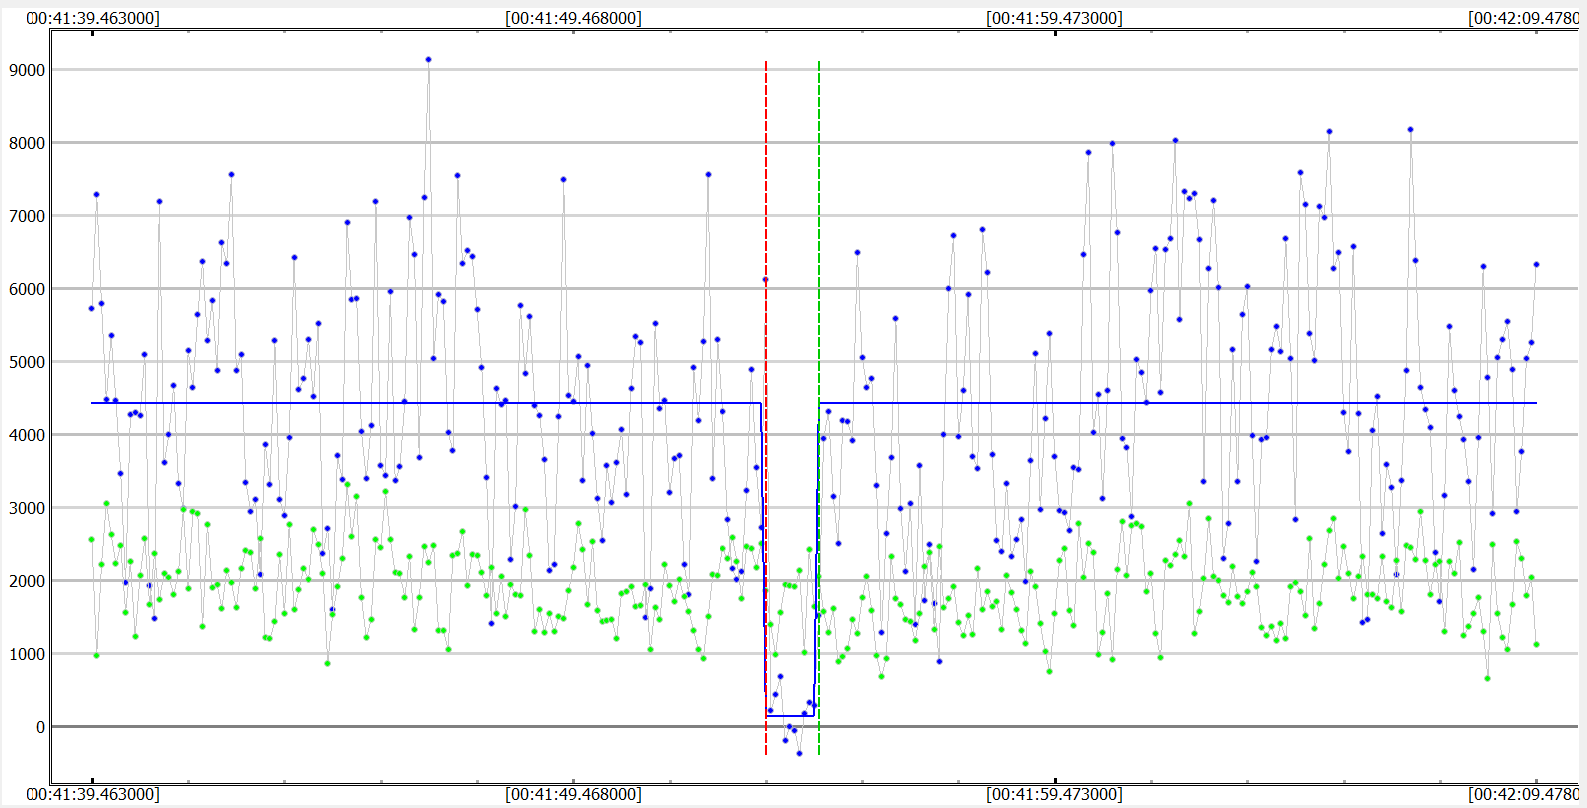
Task: Click the blue horizontal fit line right of green marker
Action: 1179,403
